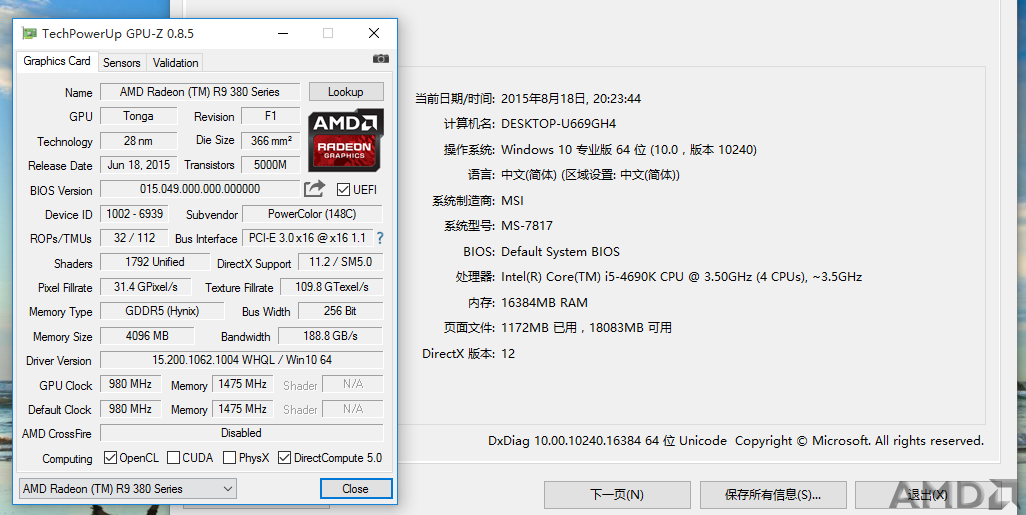Click the date/time text 2015年8月18日, 20:23:44

[571, 99]
